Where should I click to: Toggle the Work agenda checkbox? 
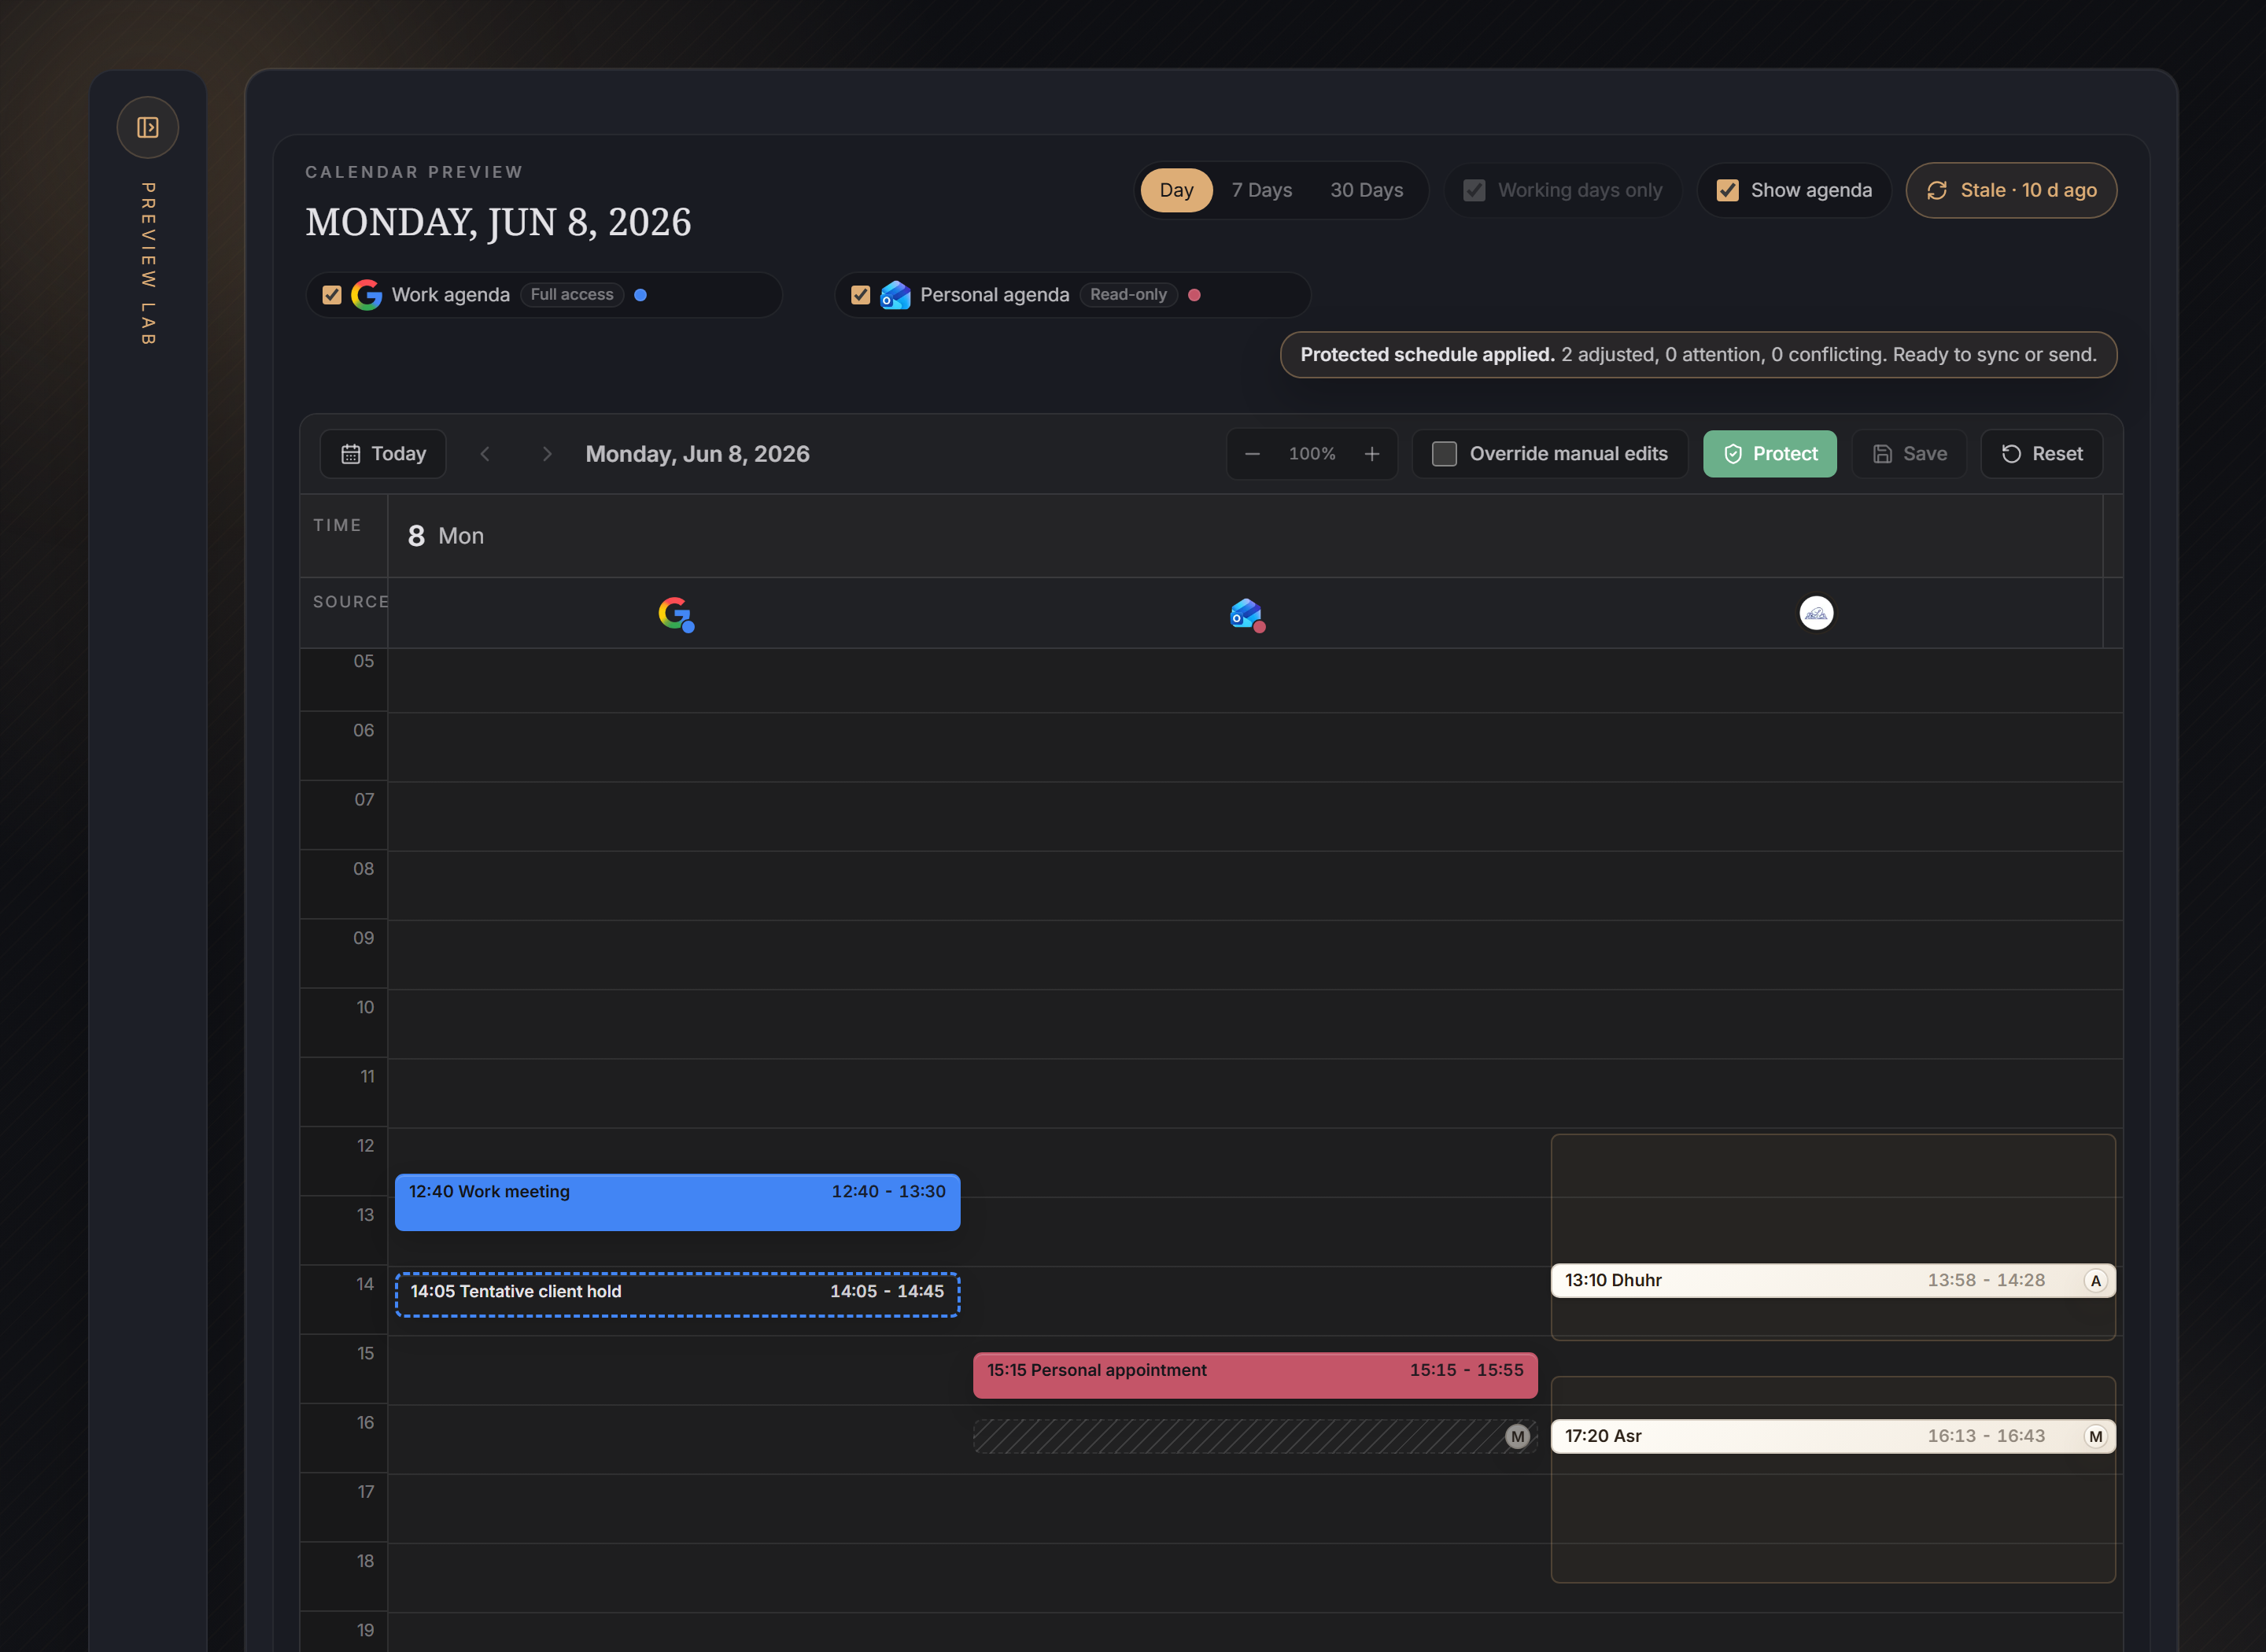[332, 295]
